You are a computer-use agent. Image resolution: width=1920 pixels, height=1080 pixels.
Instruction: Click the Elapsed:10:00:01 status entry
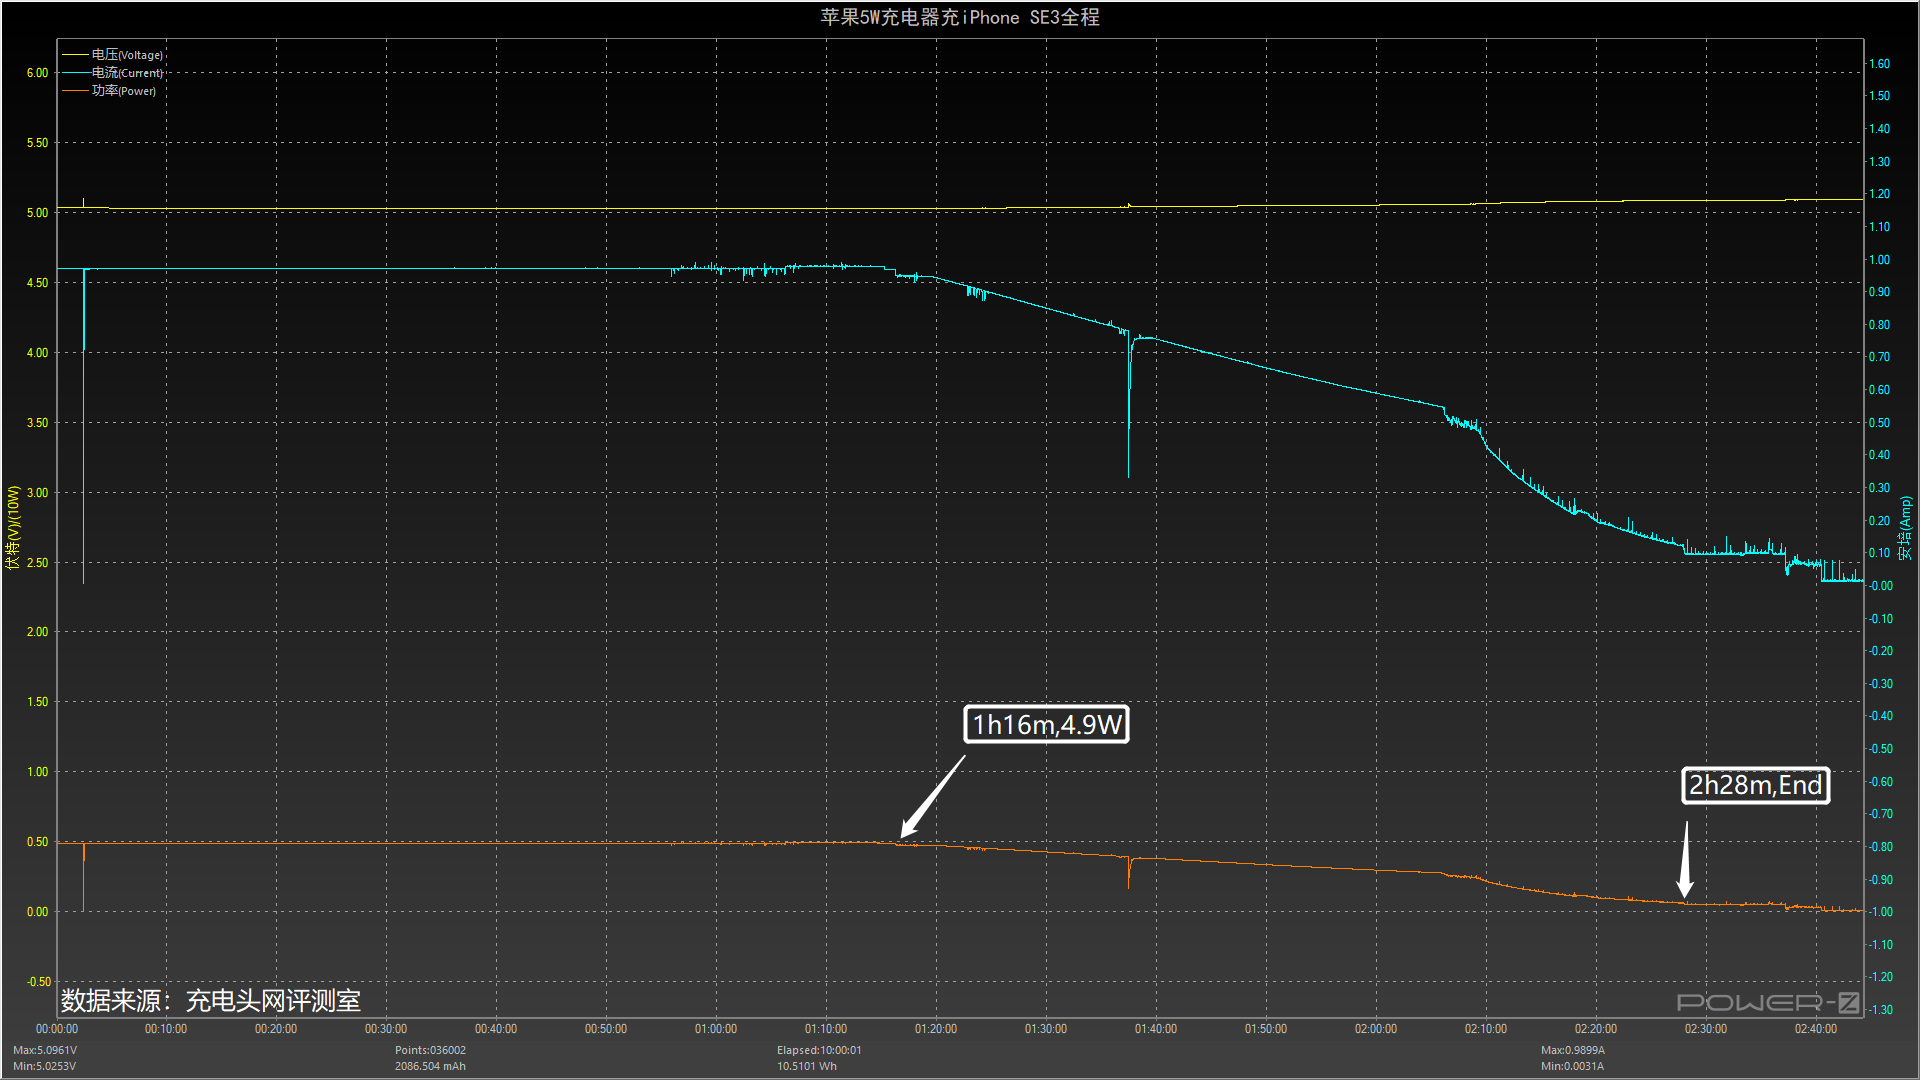coord(819,1050)
